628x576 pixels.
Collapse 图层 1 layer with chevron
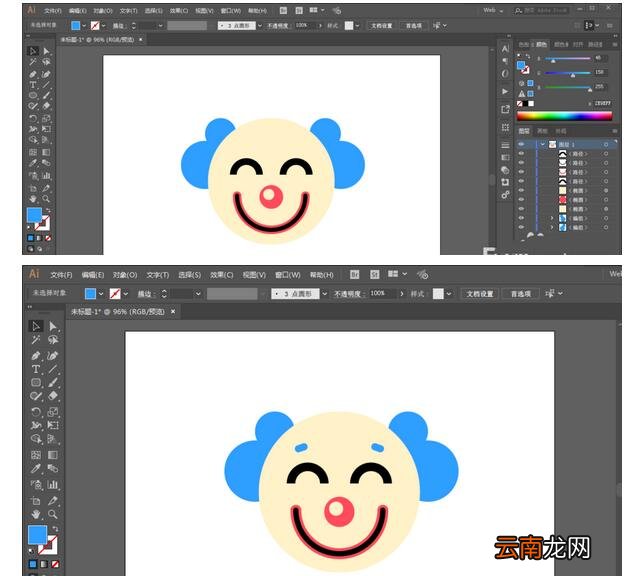543,144
